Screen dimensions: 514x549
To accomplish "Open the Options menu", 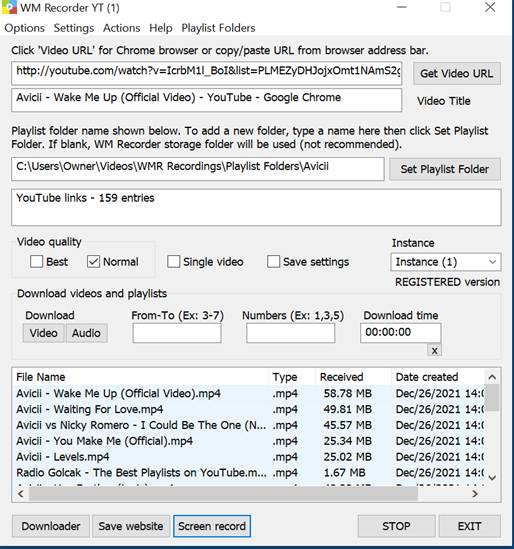I will (x=25, y=28).
